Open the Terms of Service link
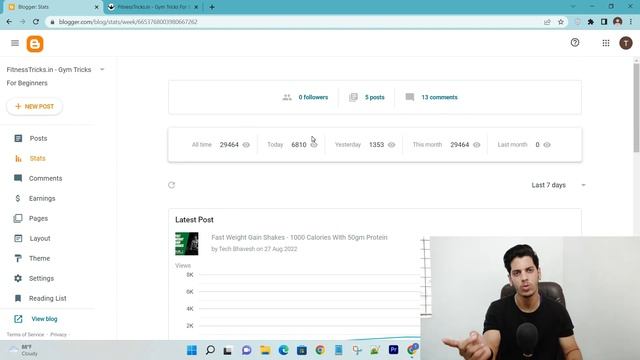640x360 pixels. (x=25, y=334)
